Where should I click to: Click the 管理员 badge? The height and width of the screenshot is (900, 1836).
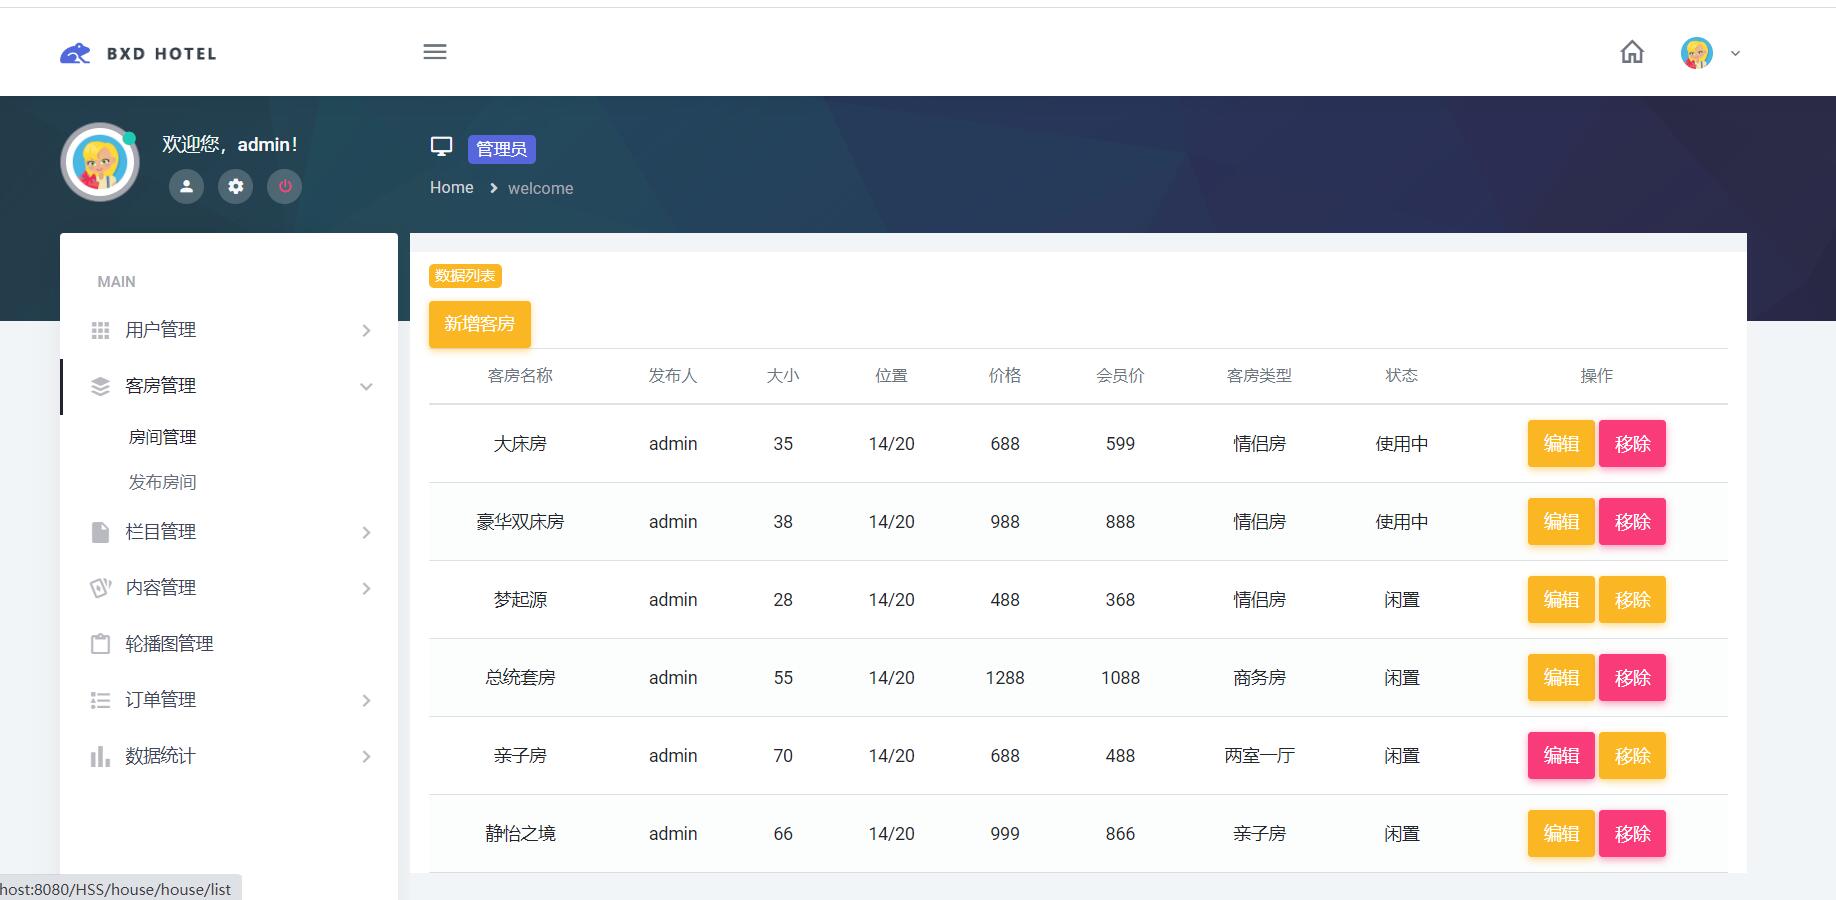(x=502, y=149)
